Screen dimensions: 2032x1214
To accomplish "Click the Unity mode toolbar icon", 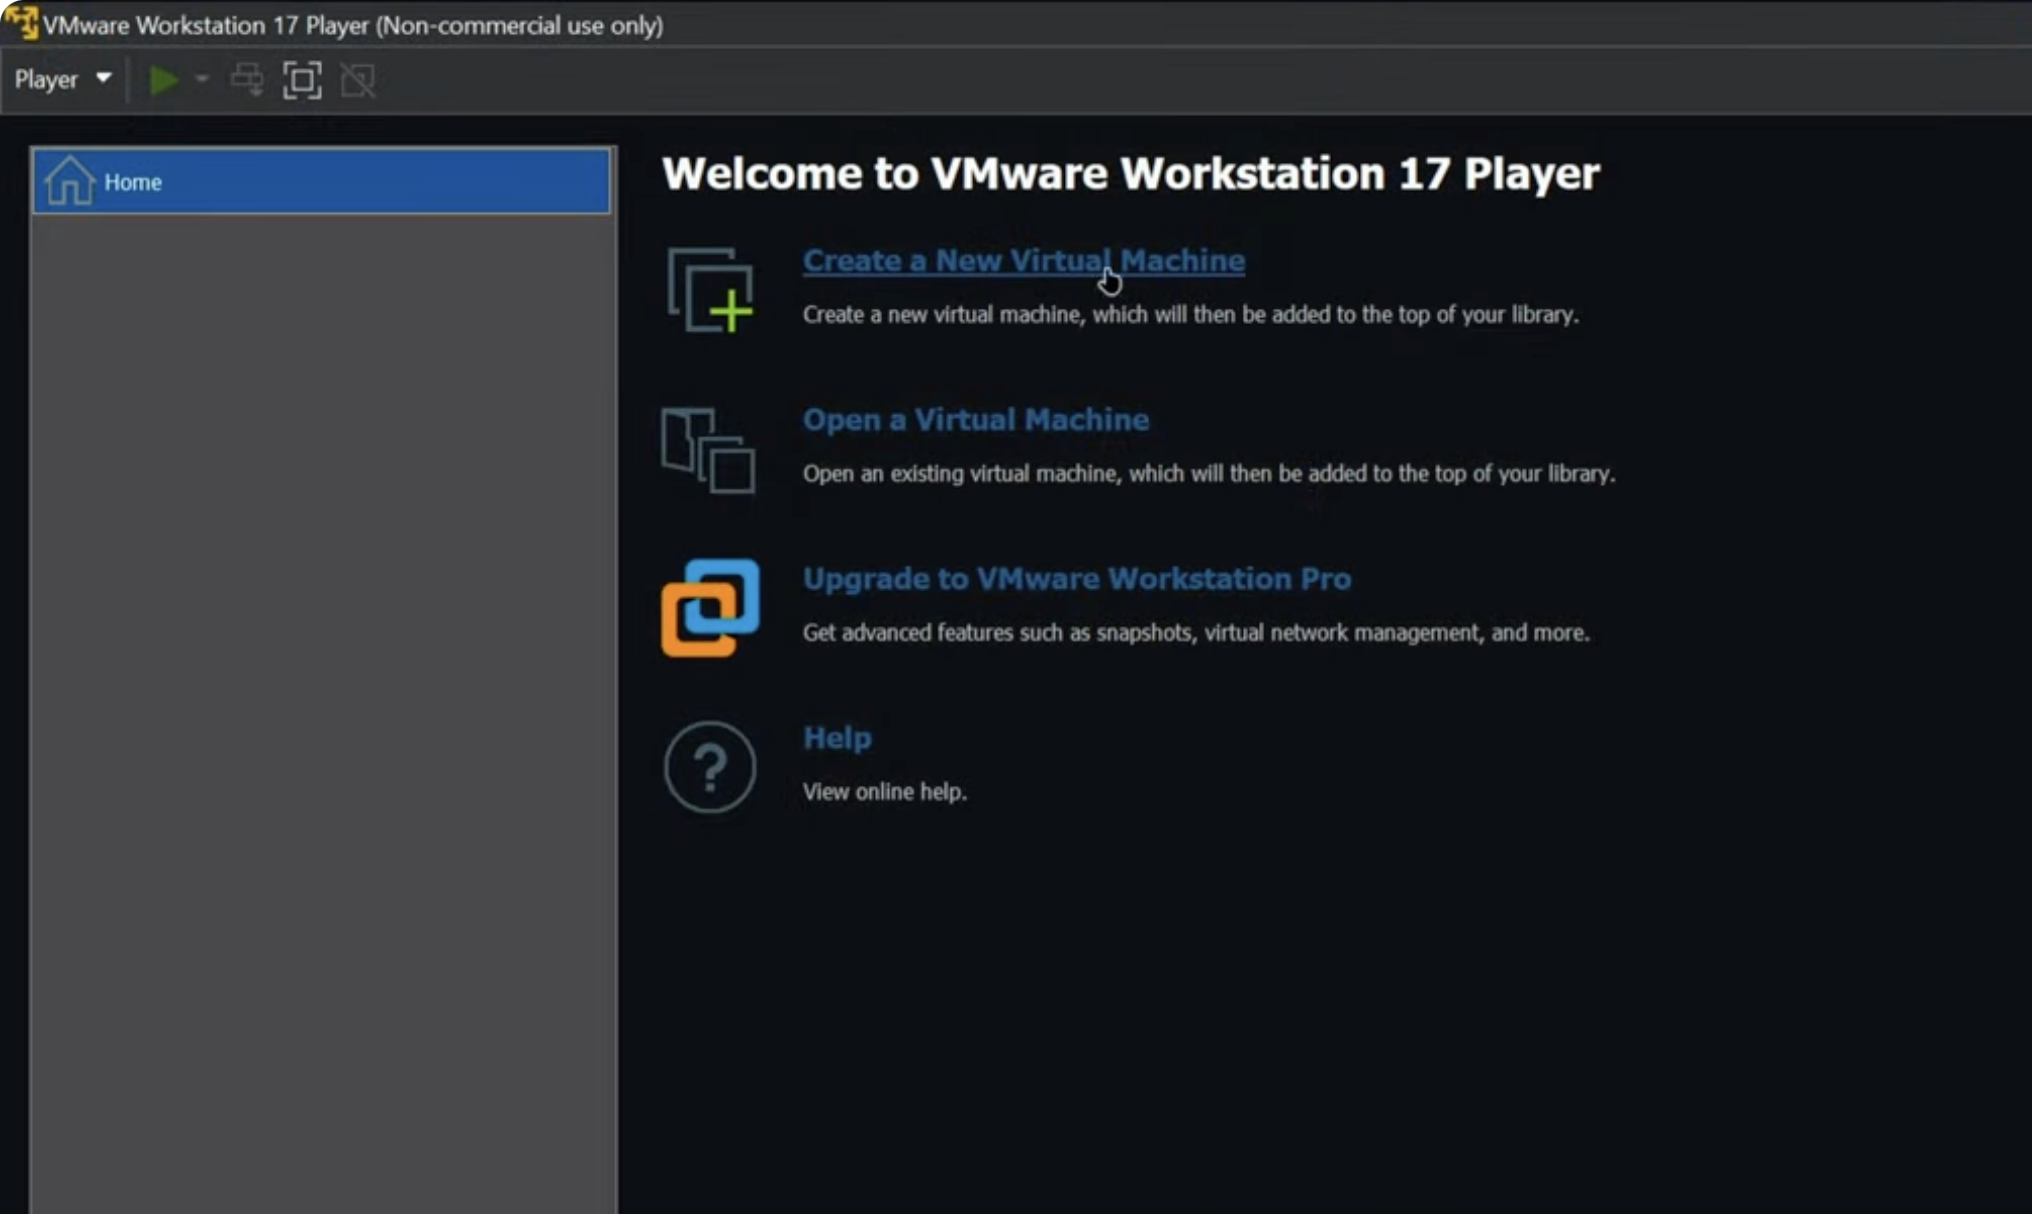I will click(x=358, y=80).
